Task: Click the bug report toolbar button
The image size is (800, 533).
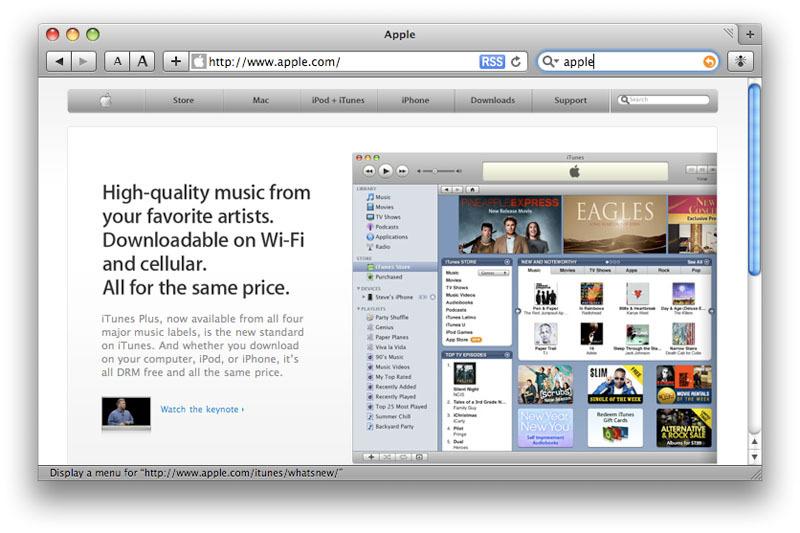Action: pos(740,62)
